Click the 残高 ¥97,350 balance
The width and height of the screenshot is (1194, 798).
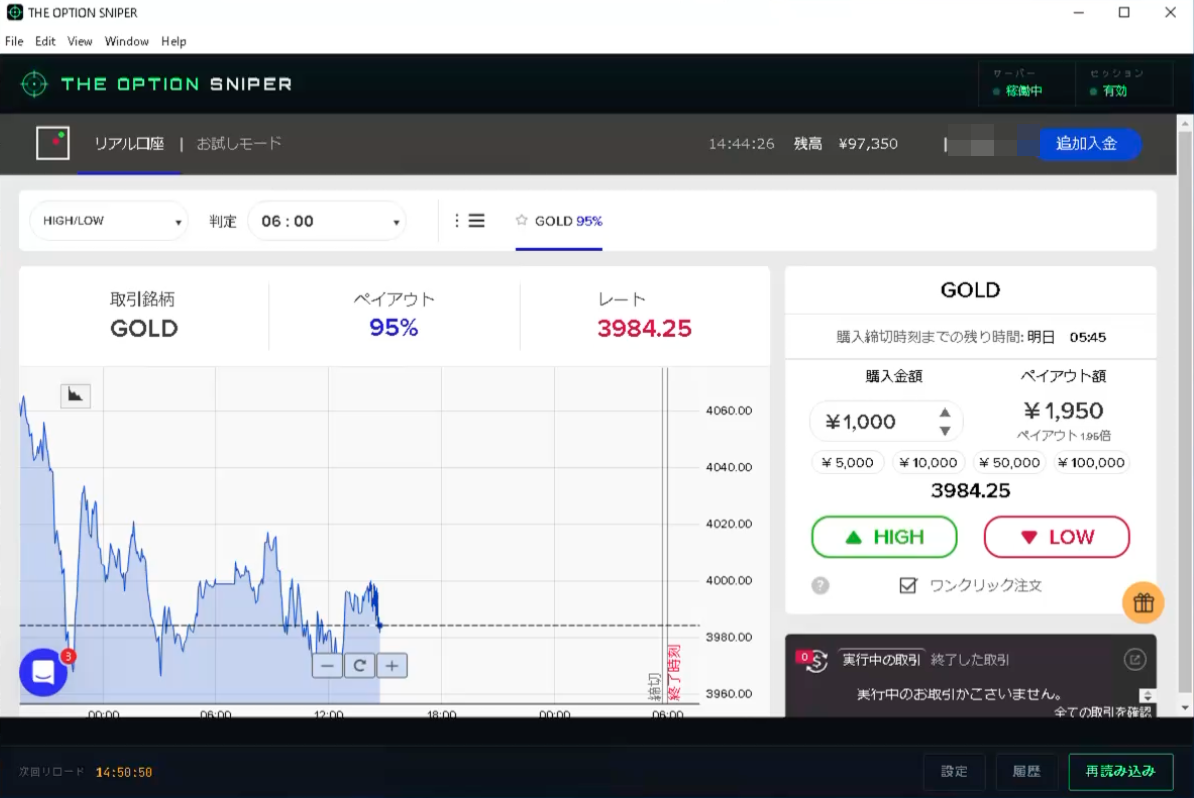(846, 143)
